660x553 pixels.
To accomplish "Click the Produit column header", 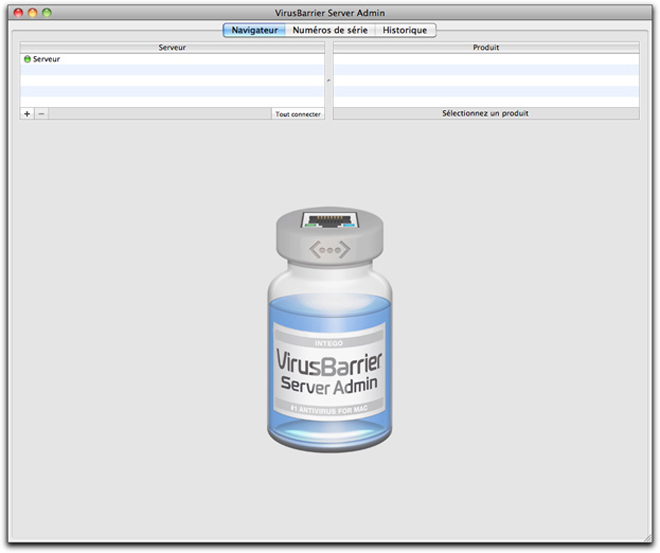I will (x=486, y=48).
